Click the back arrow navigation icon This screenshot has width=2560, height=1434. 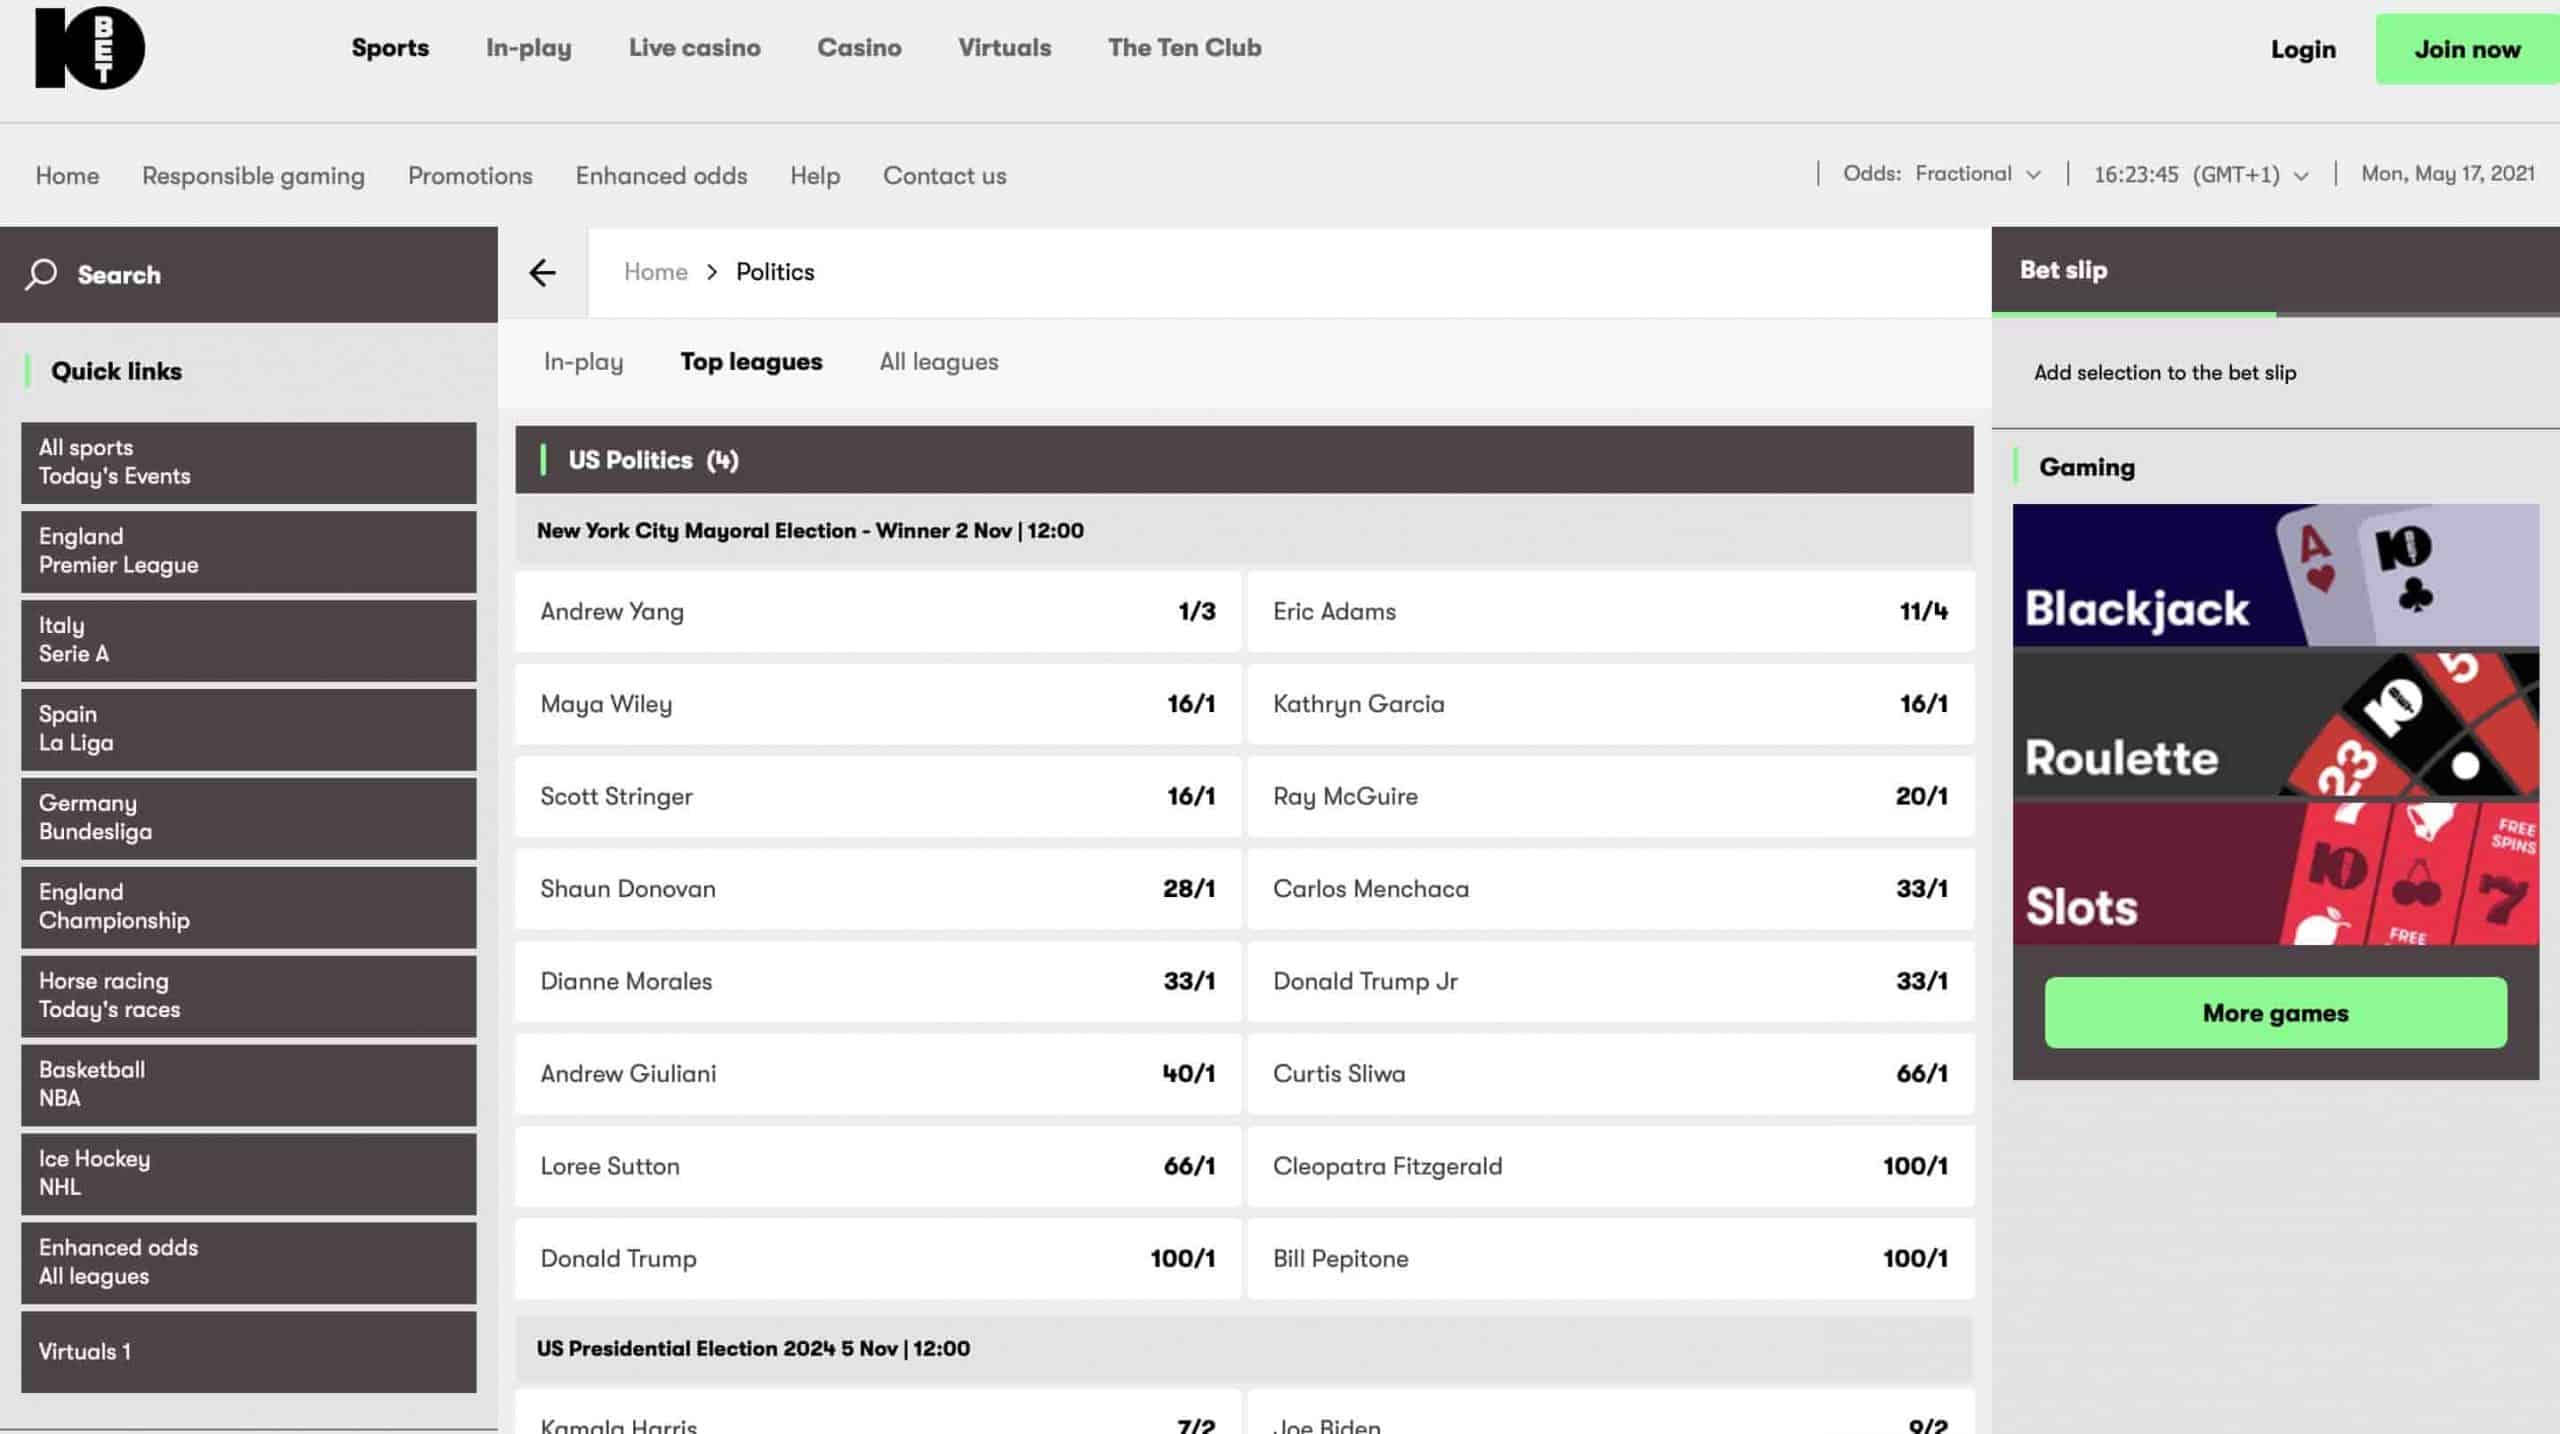543,269
